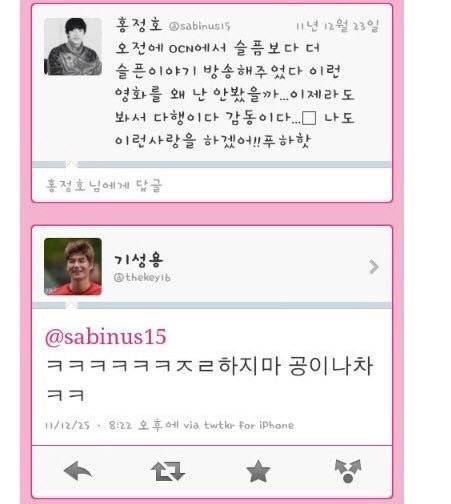Select the @sabinus15 handle beside 홍정호
The height and width of the screenshot is (504, 451).
point(200,26)
